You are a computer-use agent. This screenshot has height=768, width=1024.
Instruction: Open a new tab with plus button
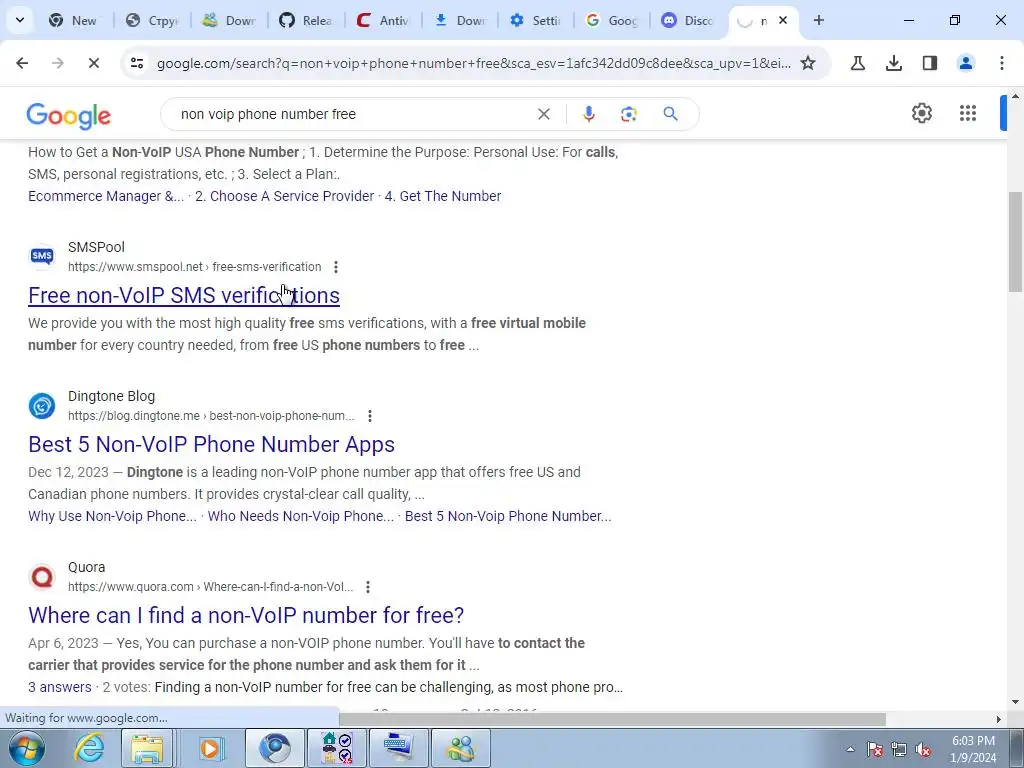pos(818,20)
